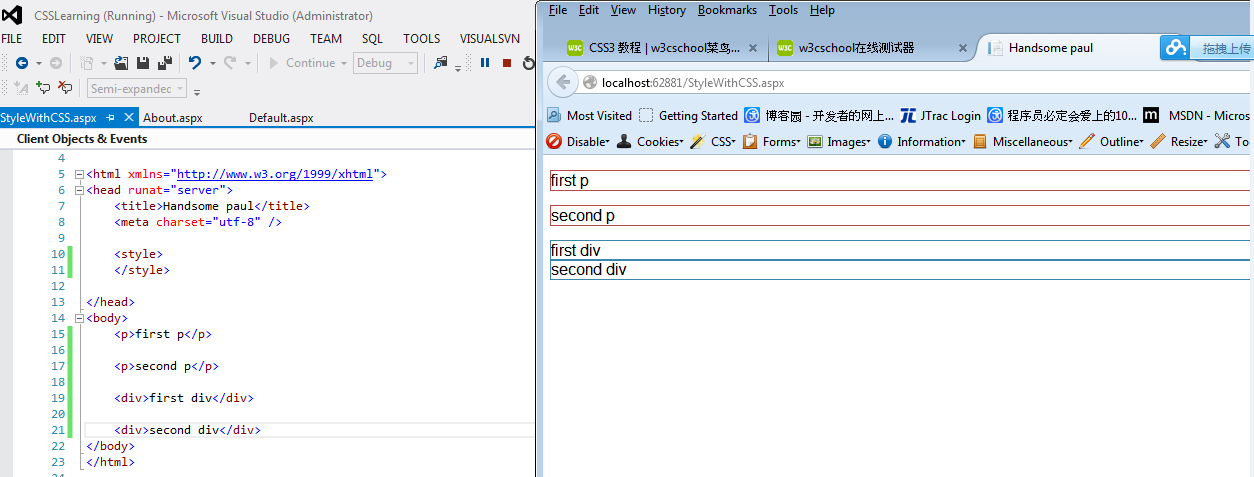Open the SQL menu

point(372,39)
